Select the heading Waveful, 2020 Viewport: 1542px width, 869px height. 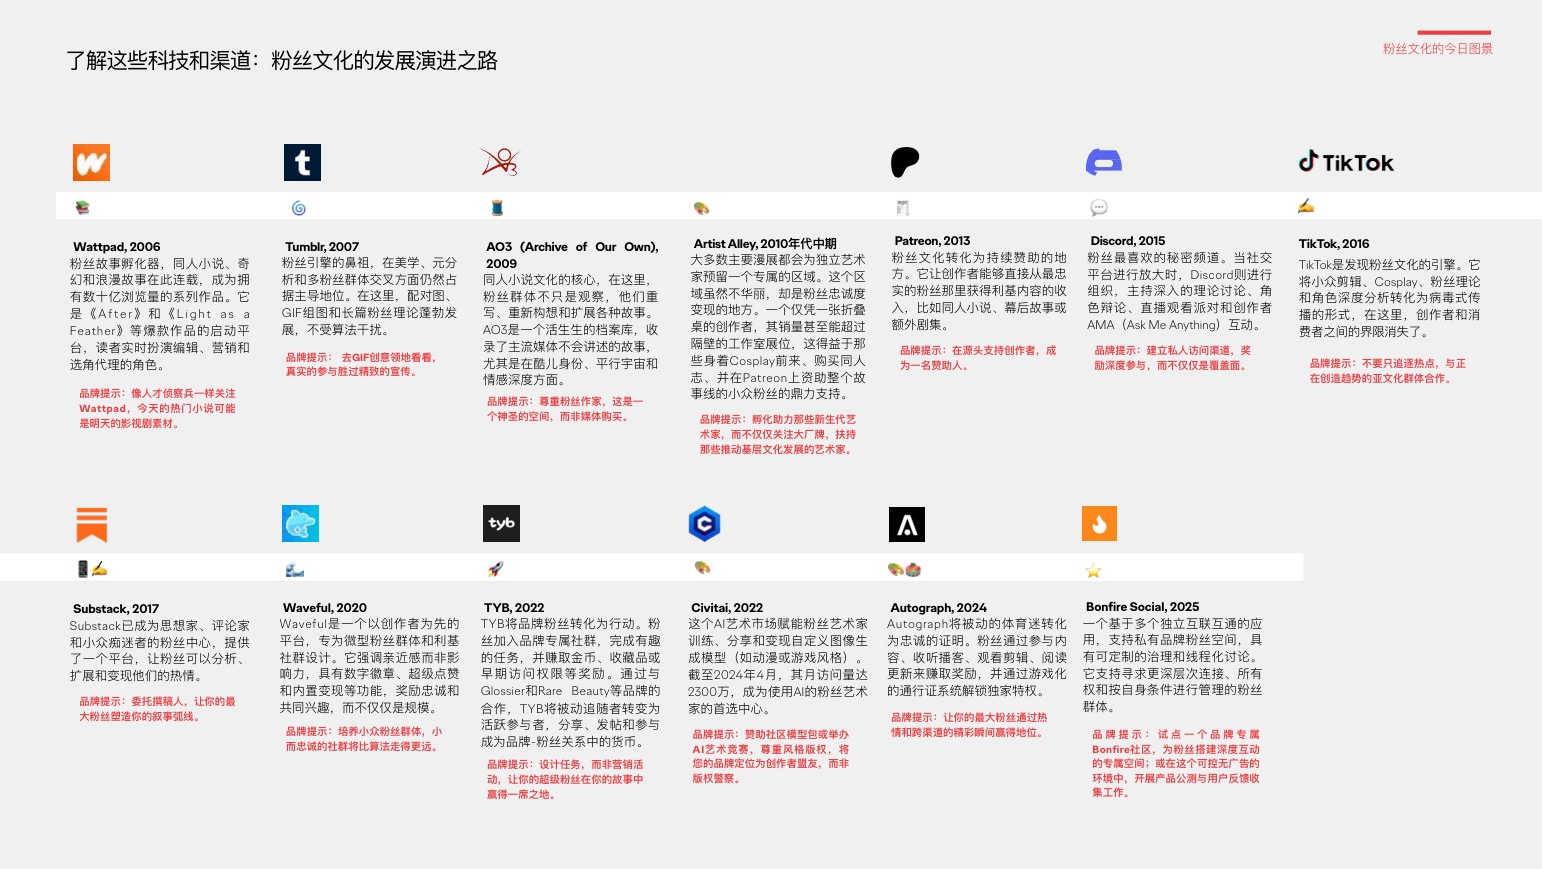tap(325, 608)
